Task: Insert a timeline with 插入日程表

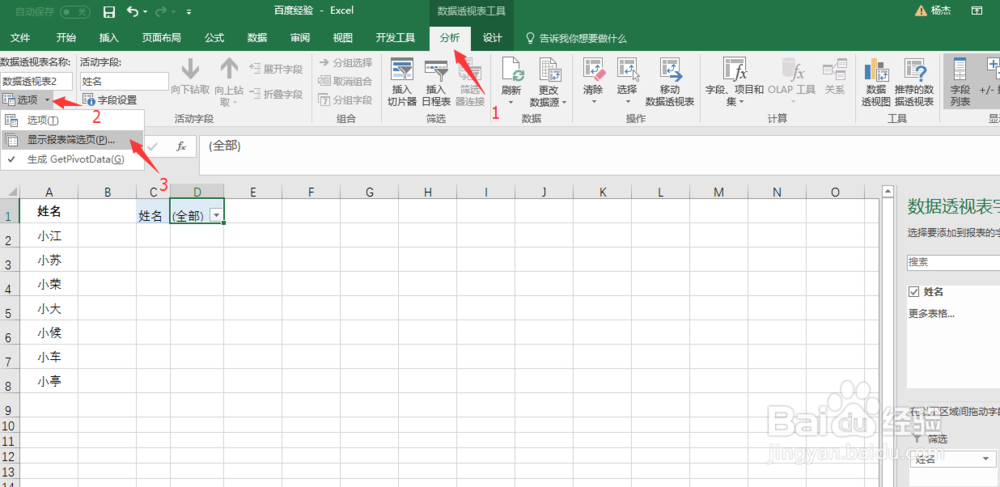Action: pos(436,82)
